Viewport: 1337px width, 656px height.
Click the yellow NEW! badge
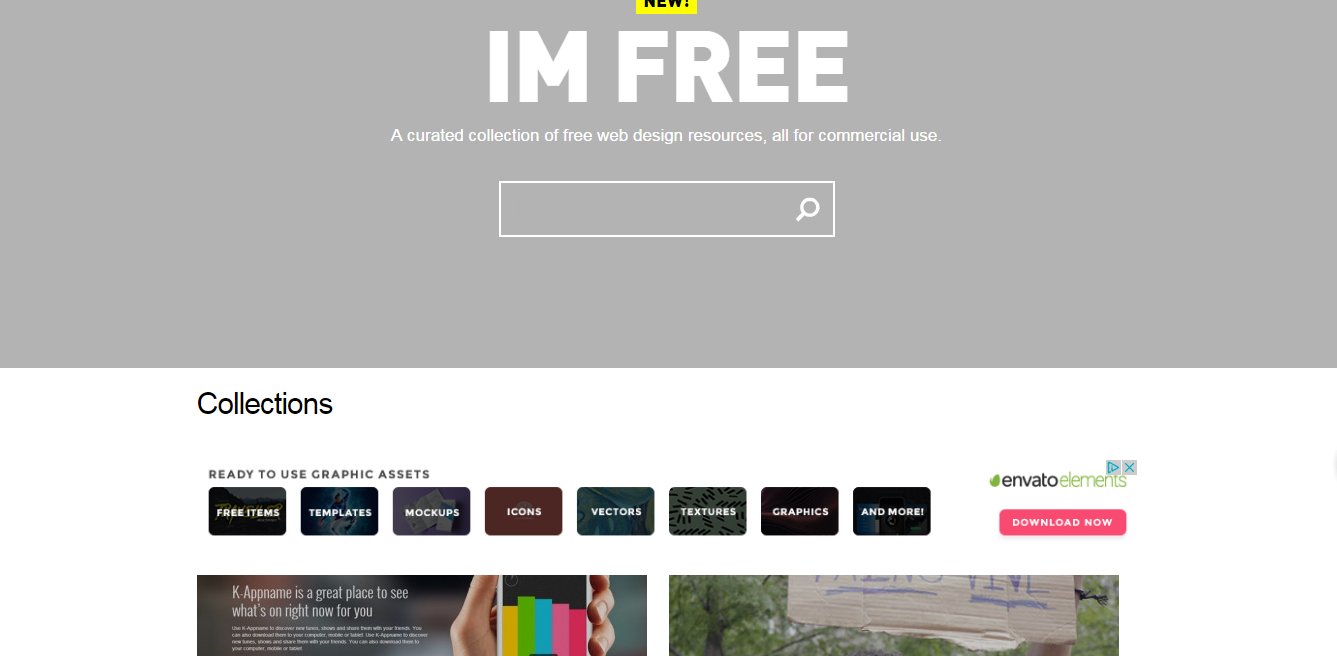[666, 5]
